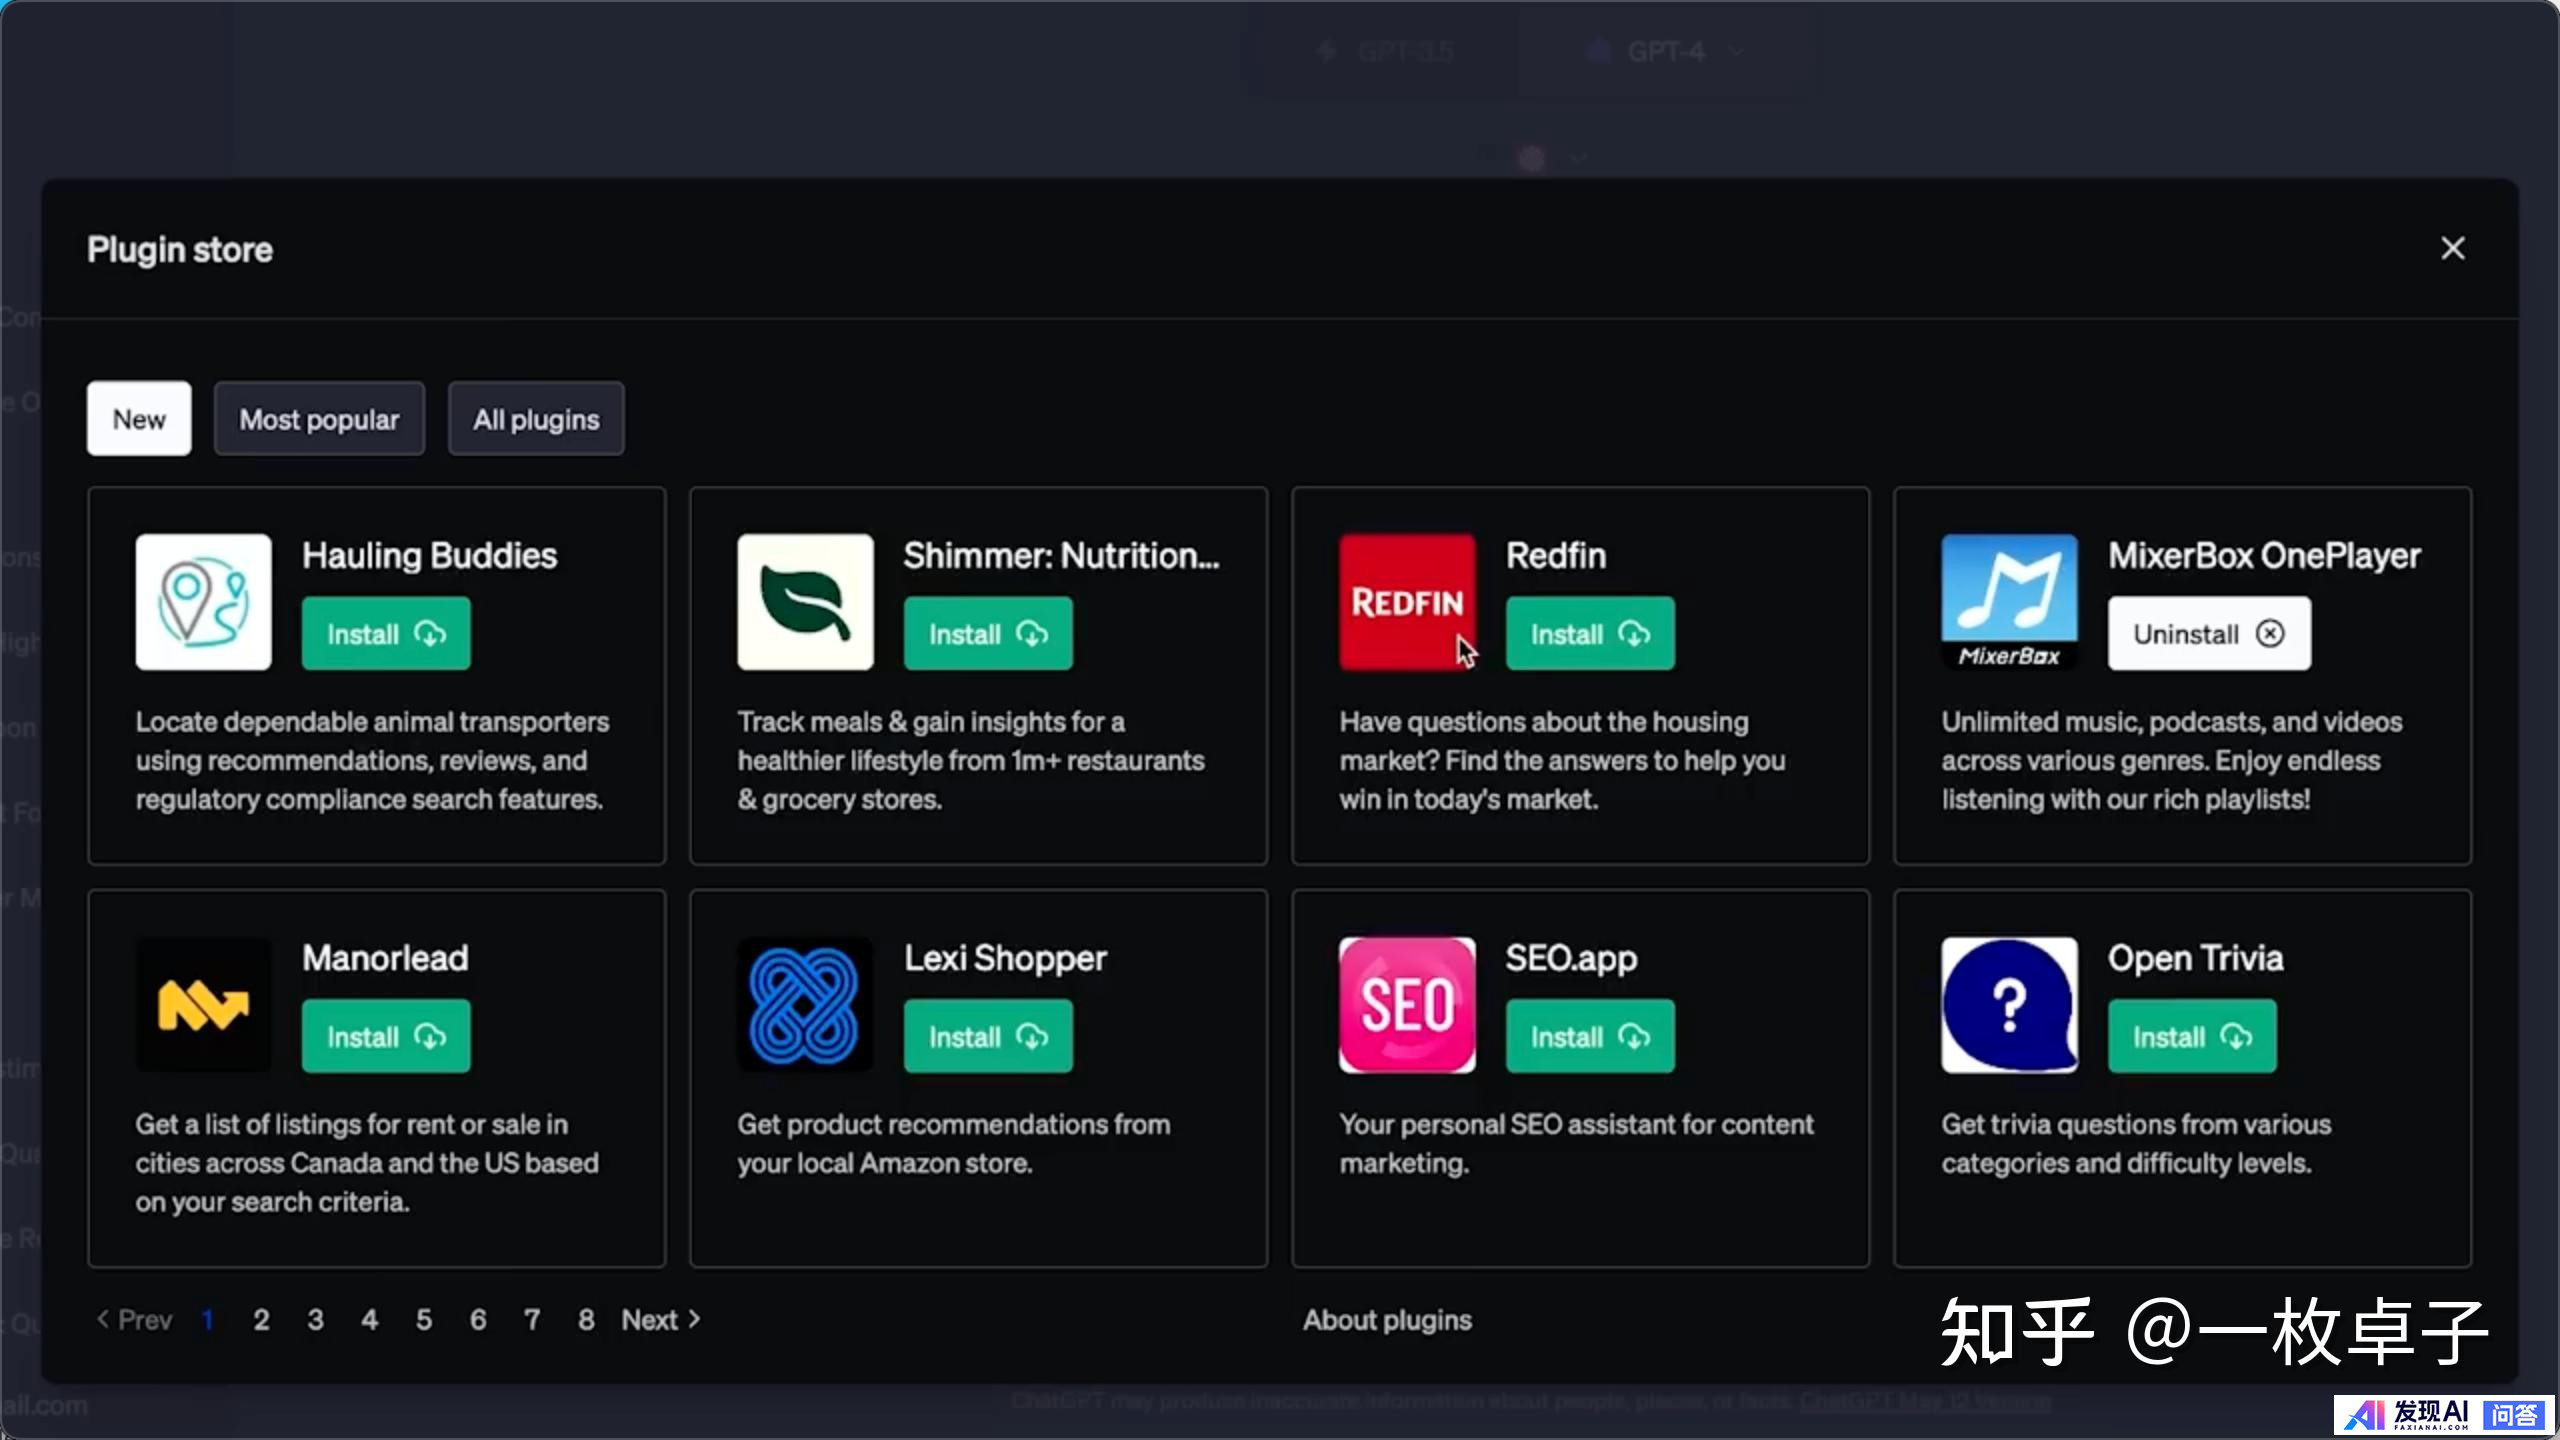
Task: Jump to page 5 of plugins
Action: pos(424,1320)
